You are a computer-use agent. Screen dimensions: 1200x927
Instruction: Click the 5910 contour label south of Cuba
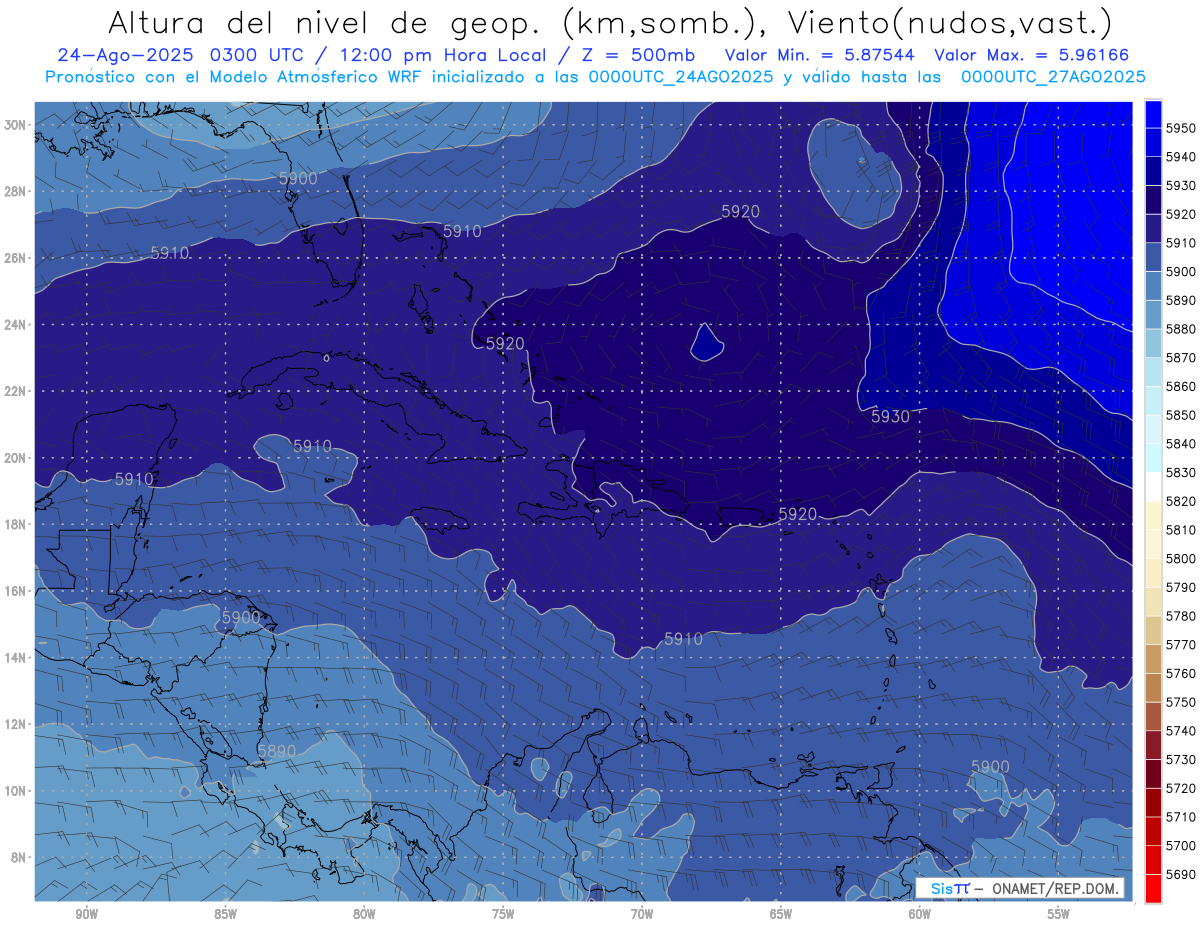pyautogui.click(x=312, y=446)
